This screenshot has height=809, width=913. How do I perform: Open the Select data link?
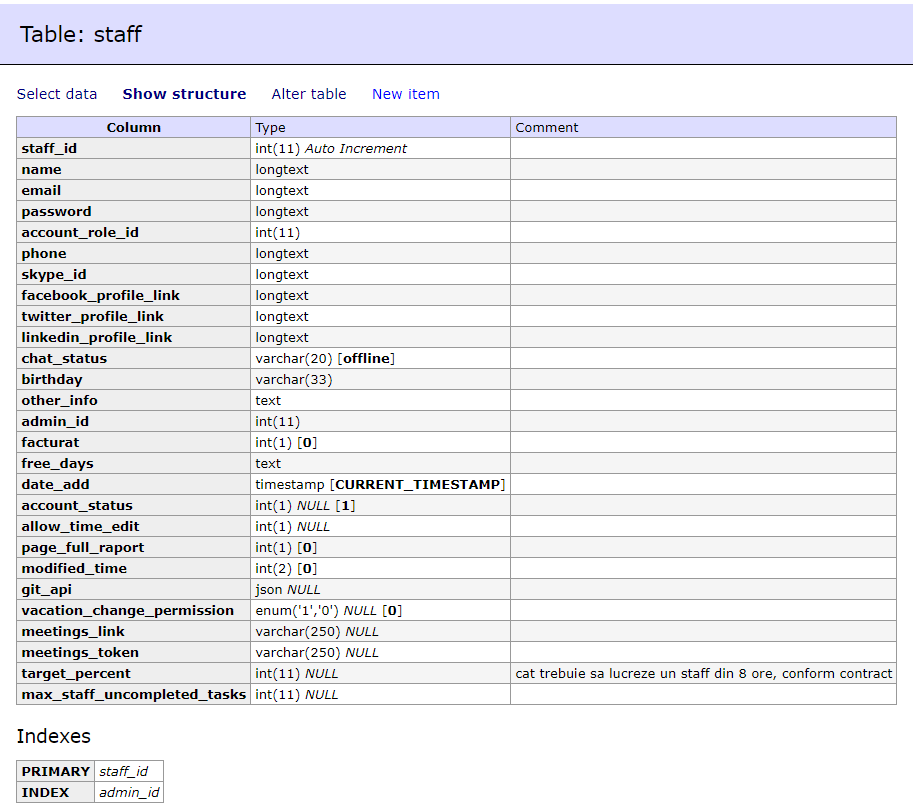[56, 94]
